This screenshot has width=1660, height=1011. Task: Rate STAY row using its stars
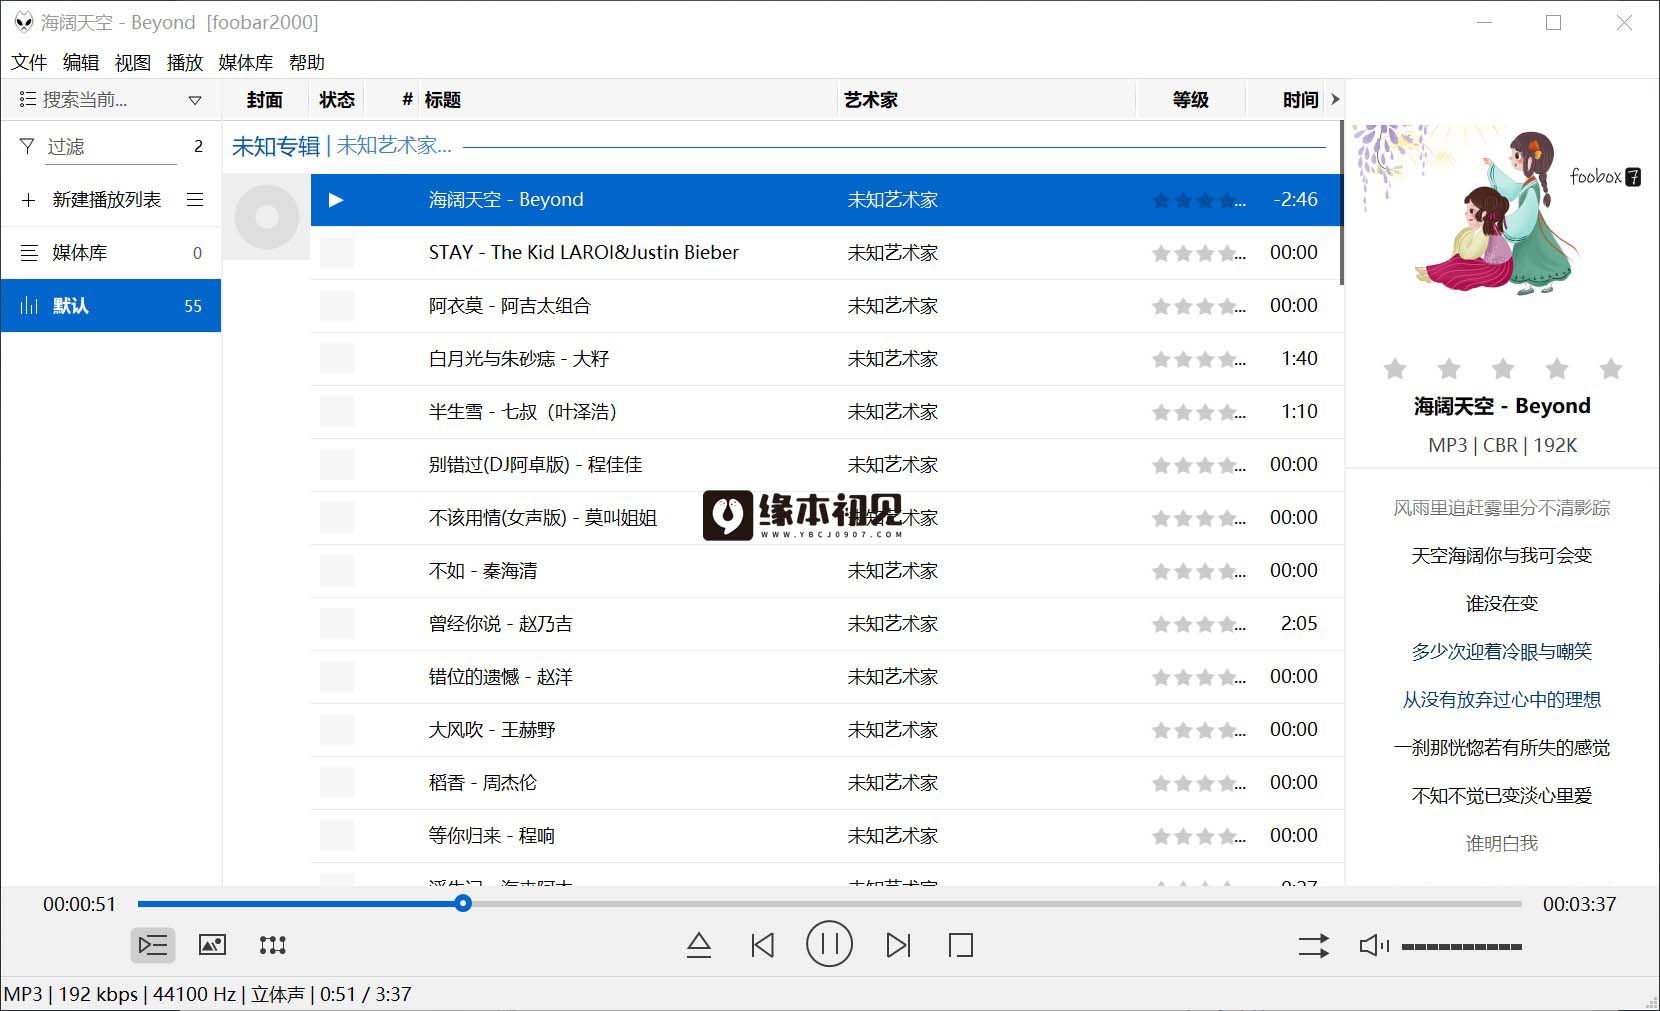(1198, 254)
